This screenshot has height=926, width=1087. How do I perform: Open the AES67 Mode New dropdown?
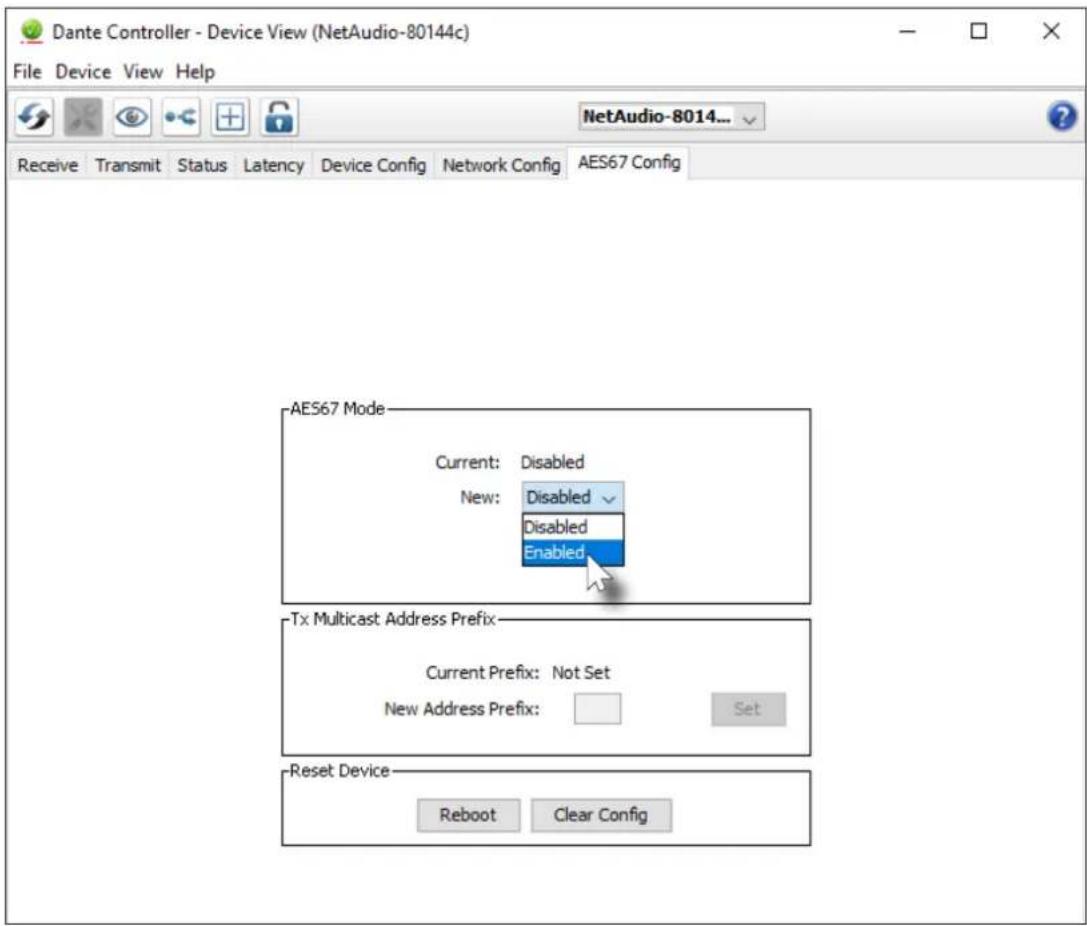[573, 497]
